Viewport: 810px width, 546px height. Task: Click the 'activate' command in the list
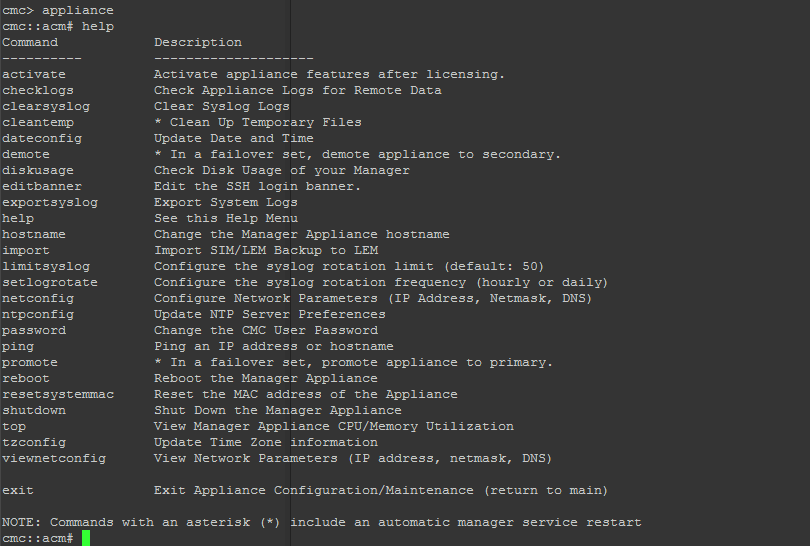(x=34, y=74)
